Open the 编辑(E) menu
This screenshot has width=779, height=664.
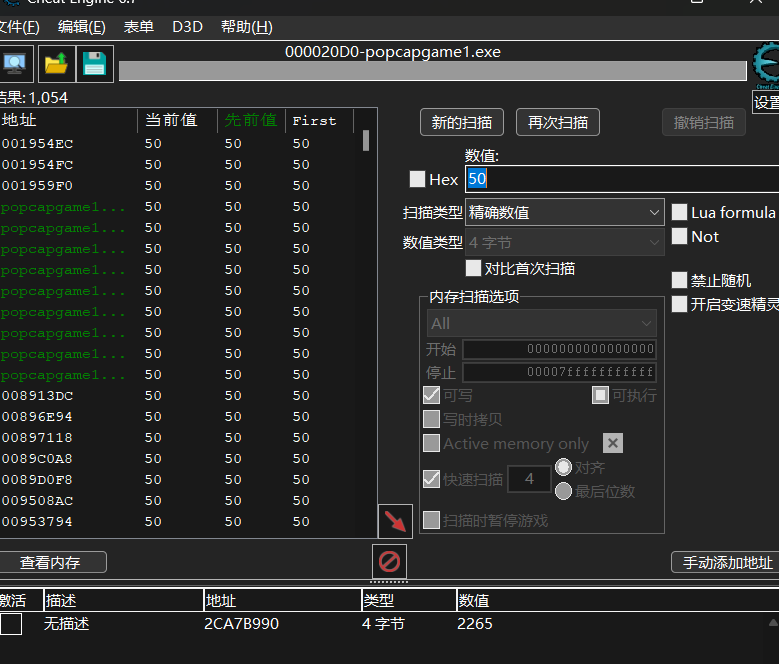click(81, 27)
